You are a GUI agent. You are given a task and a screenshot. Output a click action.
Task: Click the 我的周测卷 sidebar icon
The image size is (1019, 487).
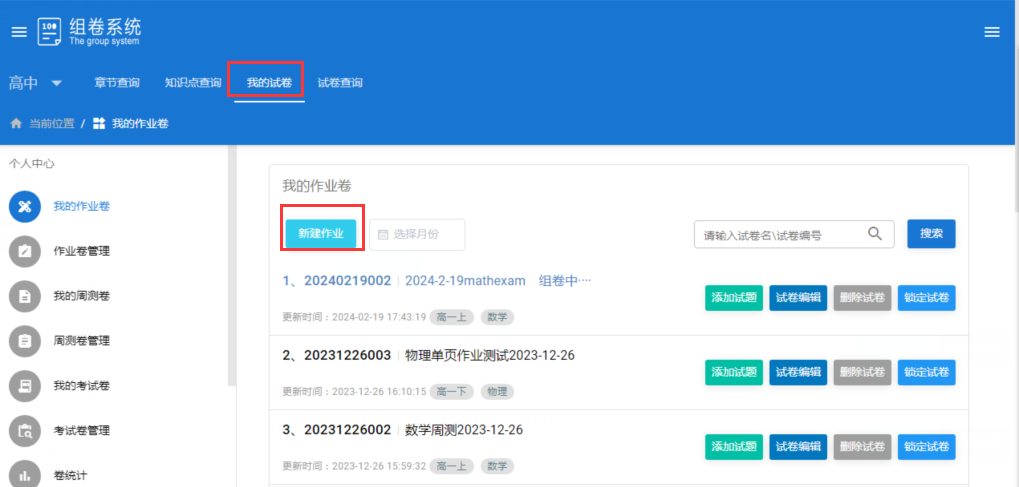[25, 296]
